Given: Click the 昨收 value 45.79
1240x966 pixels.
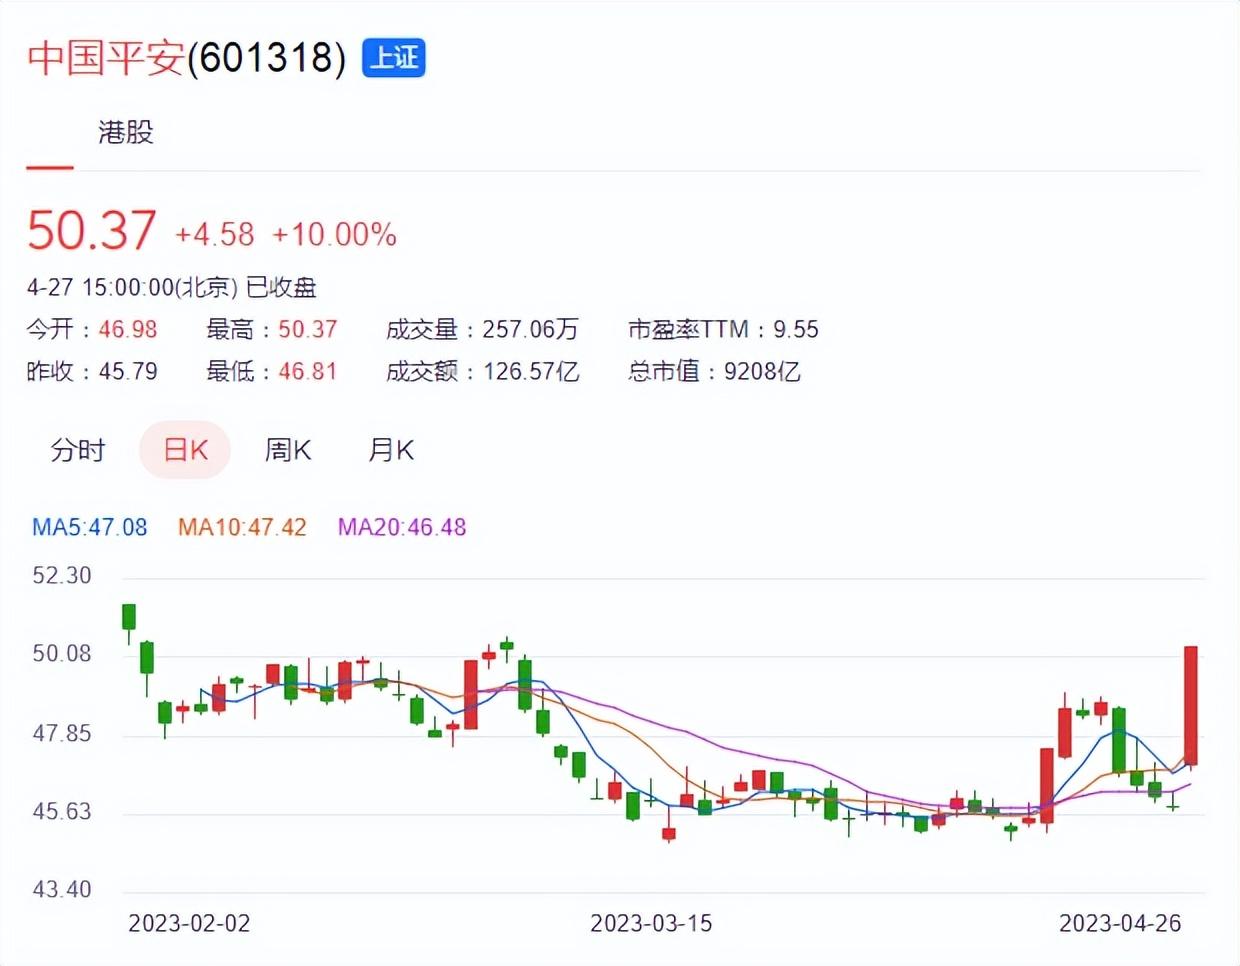Looking at the screenshot, I should [128, 372].
